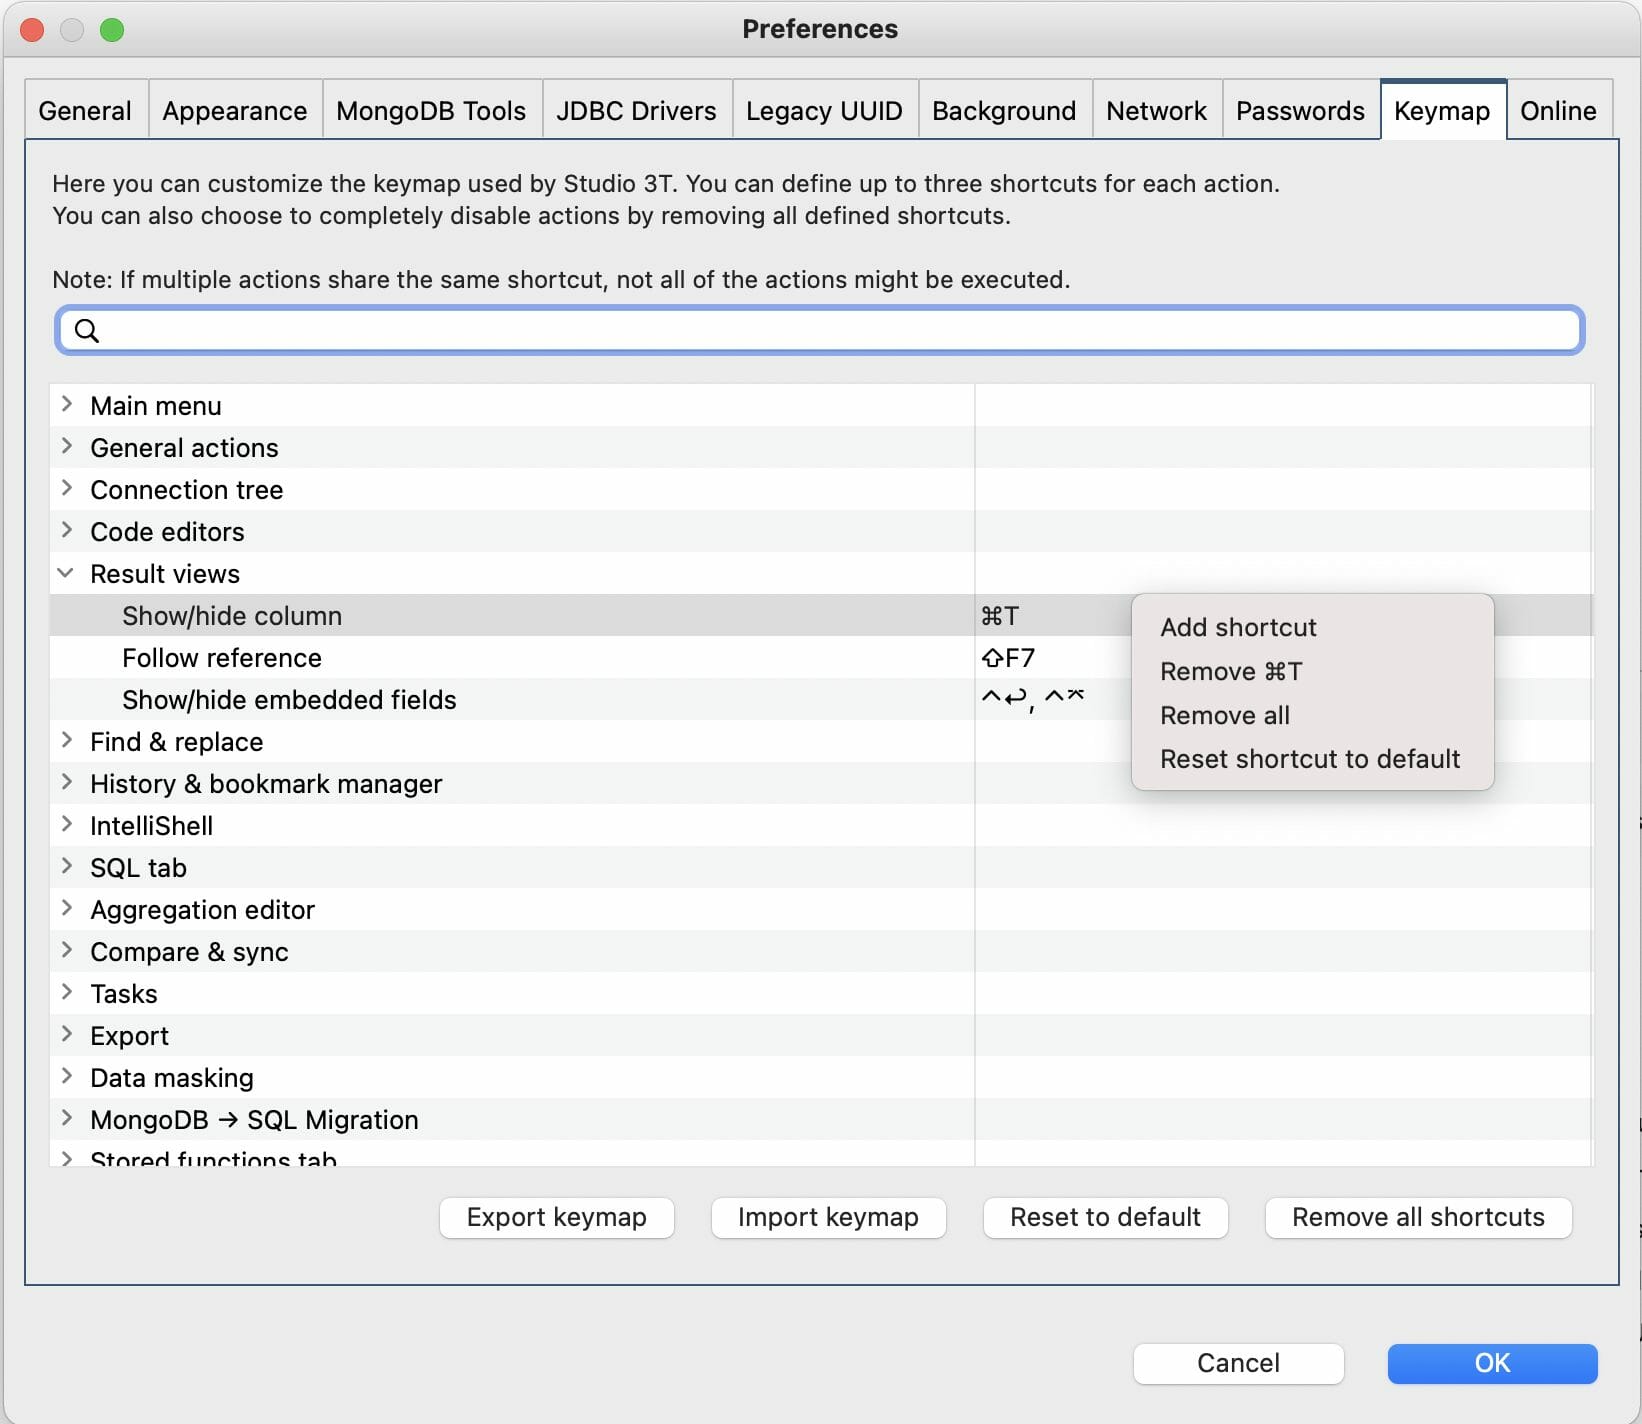Screen dimensions: 1642x1424
Task: Confirm preferences with the OK button
Action: point(1491,1363)
